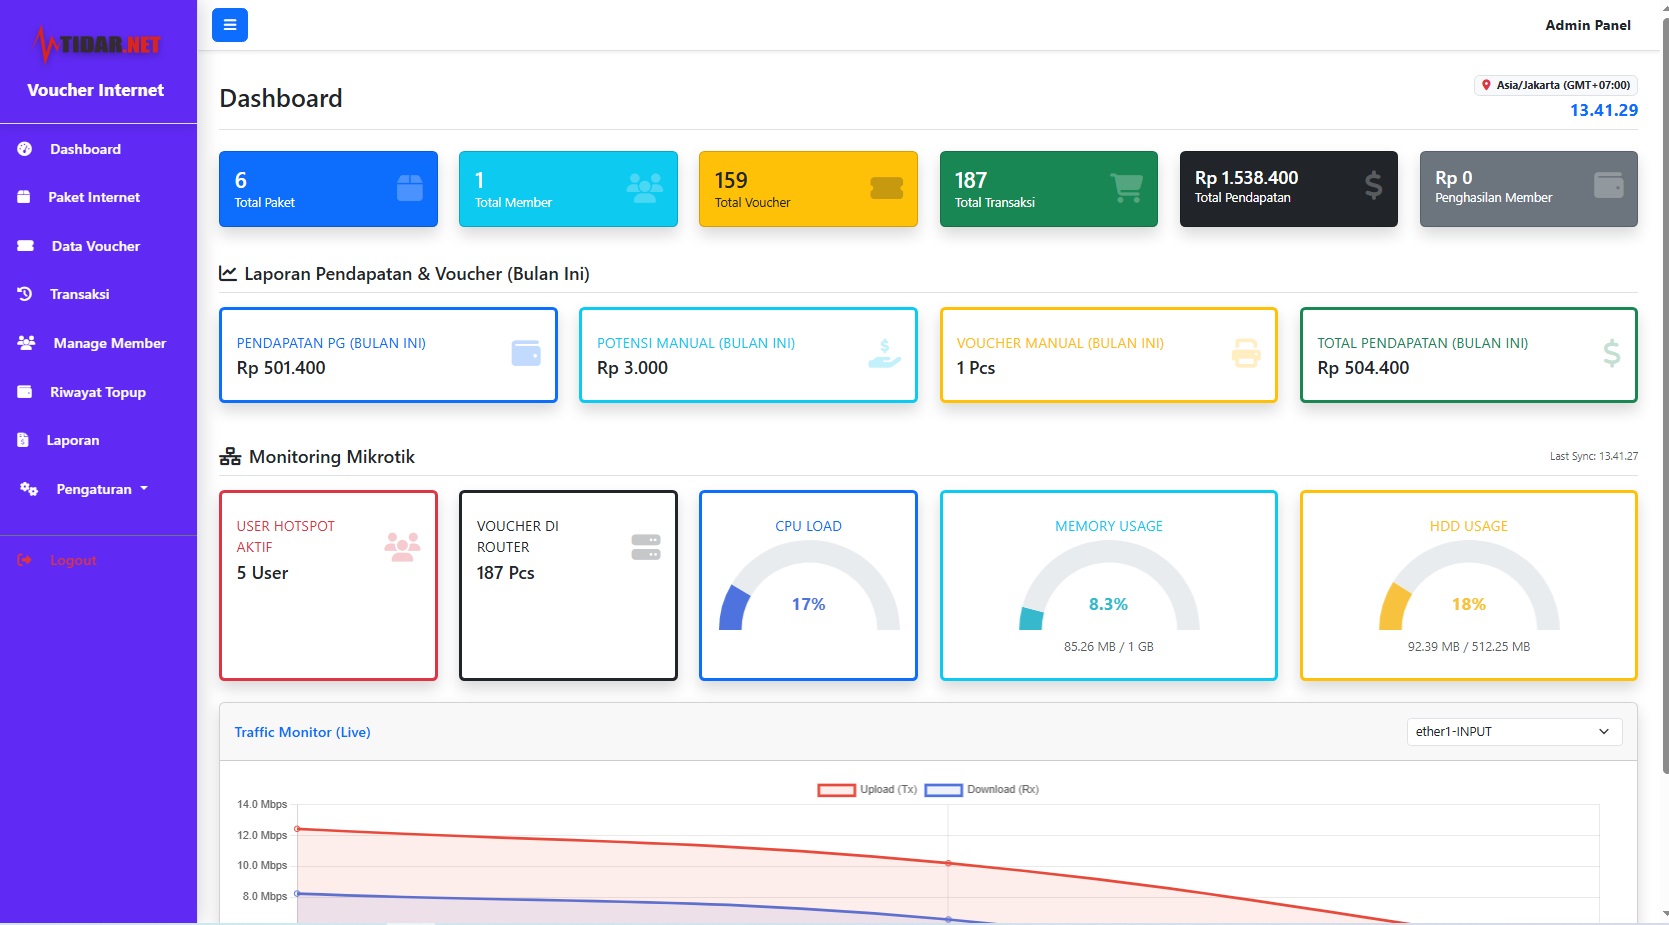1669x925 pixels.
Task: Open Paket Internet menu item
Action: pos(98,197)
